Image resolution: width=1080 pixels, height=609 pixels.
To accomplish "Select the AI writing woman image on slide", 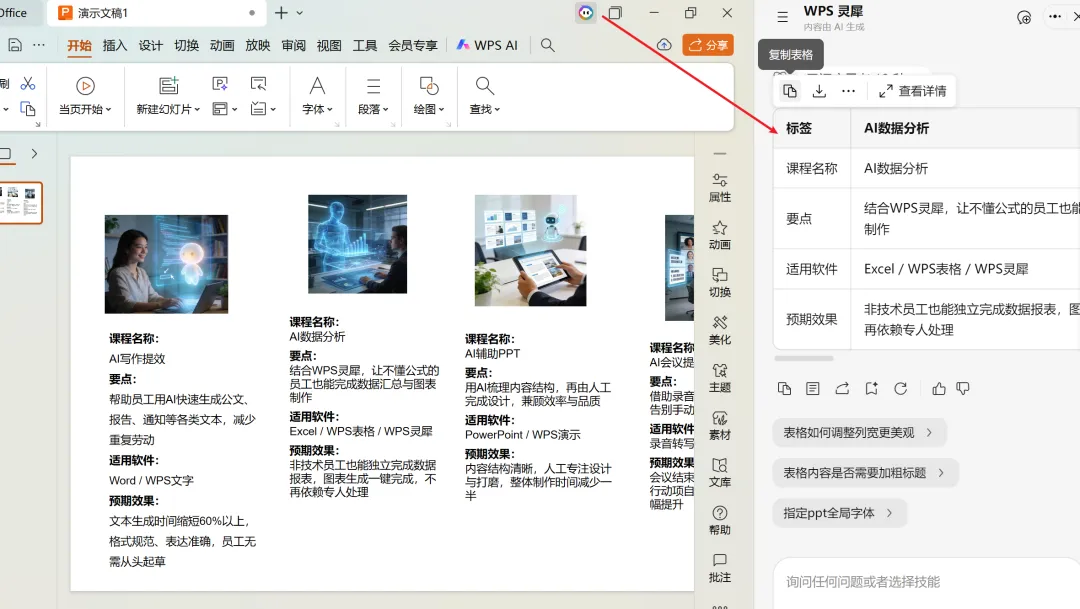I will click(x=166, y=264).
